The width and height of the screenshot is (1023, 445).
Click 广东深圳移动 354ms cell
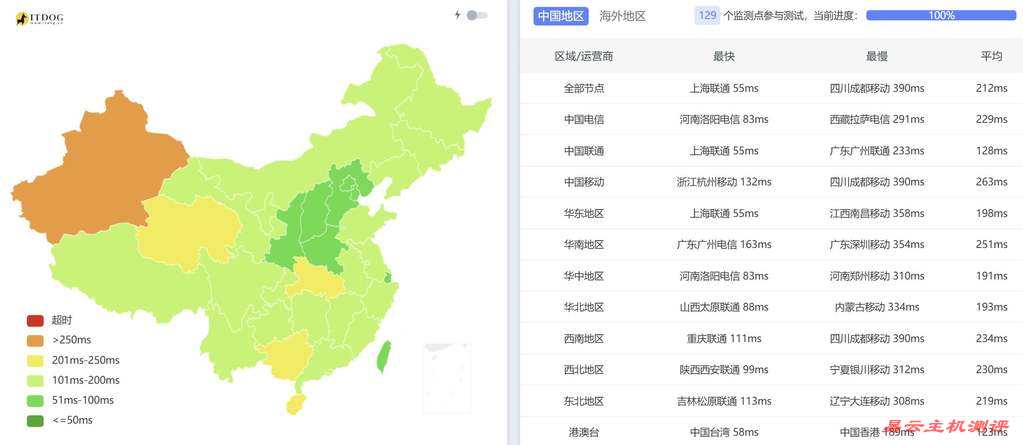coord(877,245)
